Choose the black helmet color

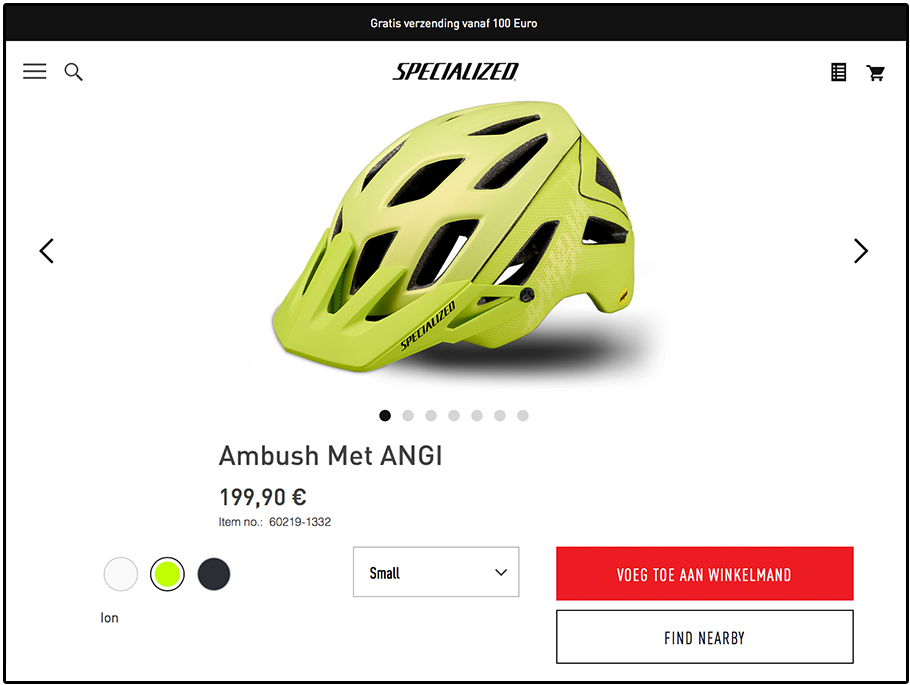click(214, 574)
